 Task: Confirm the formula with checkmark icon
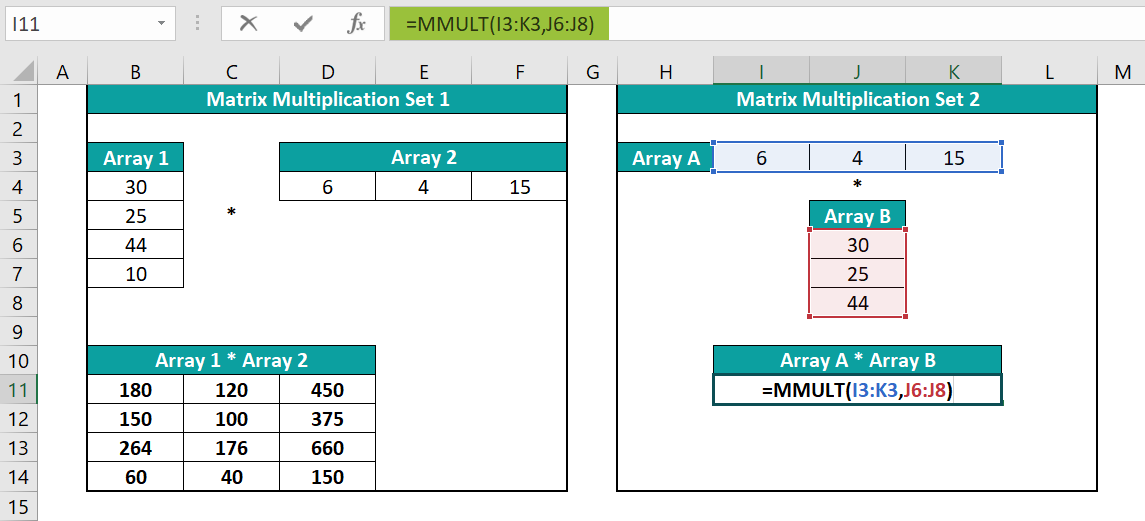(301, 24)
